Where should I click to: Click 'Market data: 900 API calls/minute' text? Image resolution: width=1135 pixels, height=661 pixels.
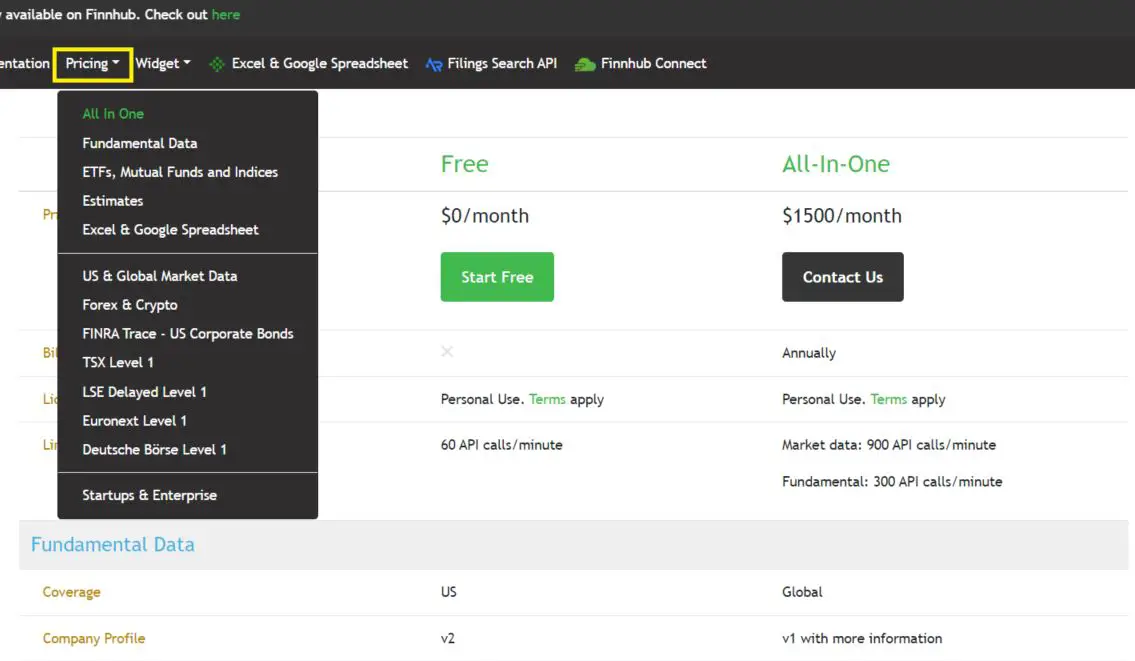[x=889, y=445]
